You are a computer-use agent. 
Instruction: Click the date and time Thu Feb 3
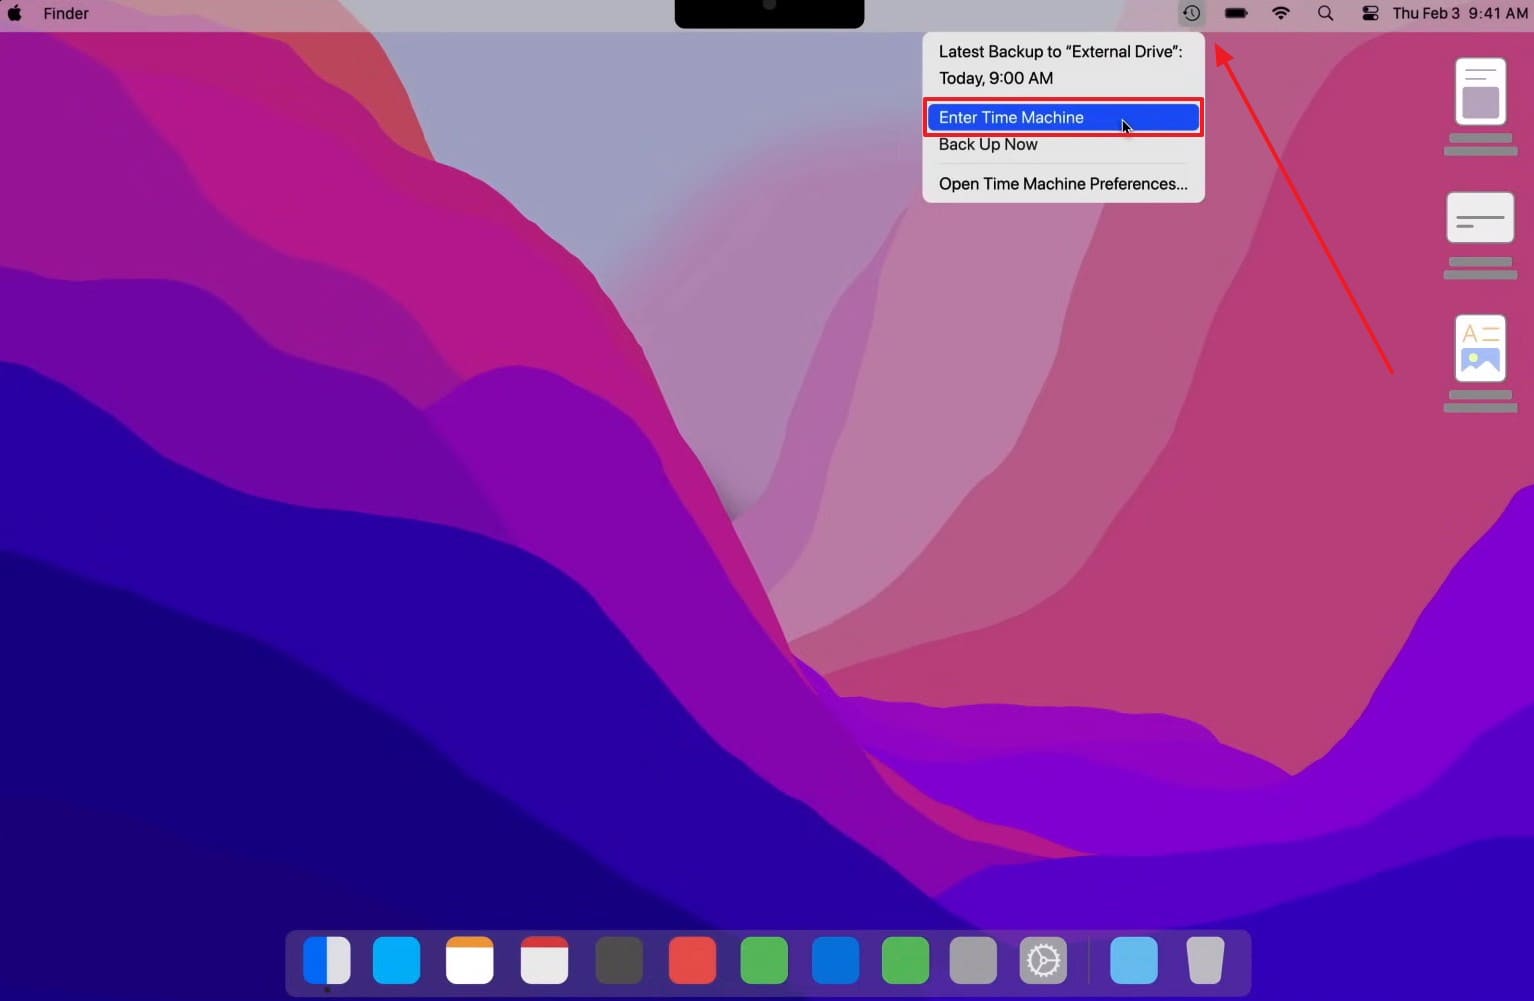[x=1460, y=13]
